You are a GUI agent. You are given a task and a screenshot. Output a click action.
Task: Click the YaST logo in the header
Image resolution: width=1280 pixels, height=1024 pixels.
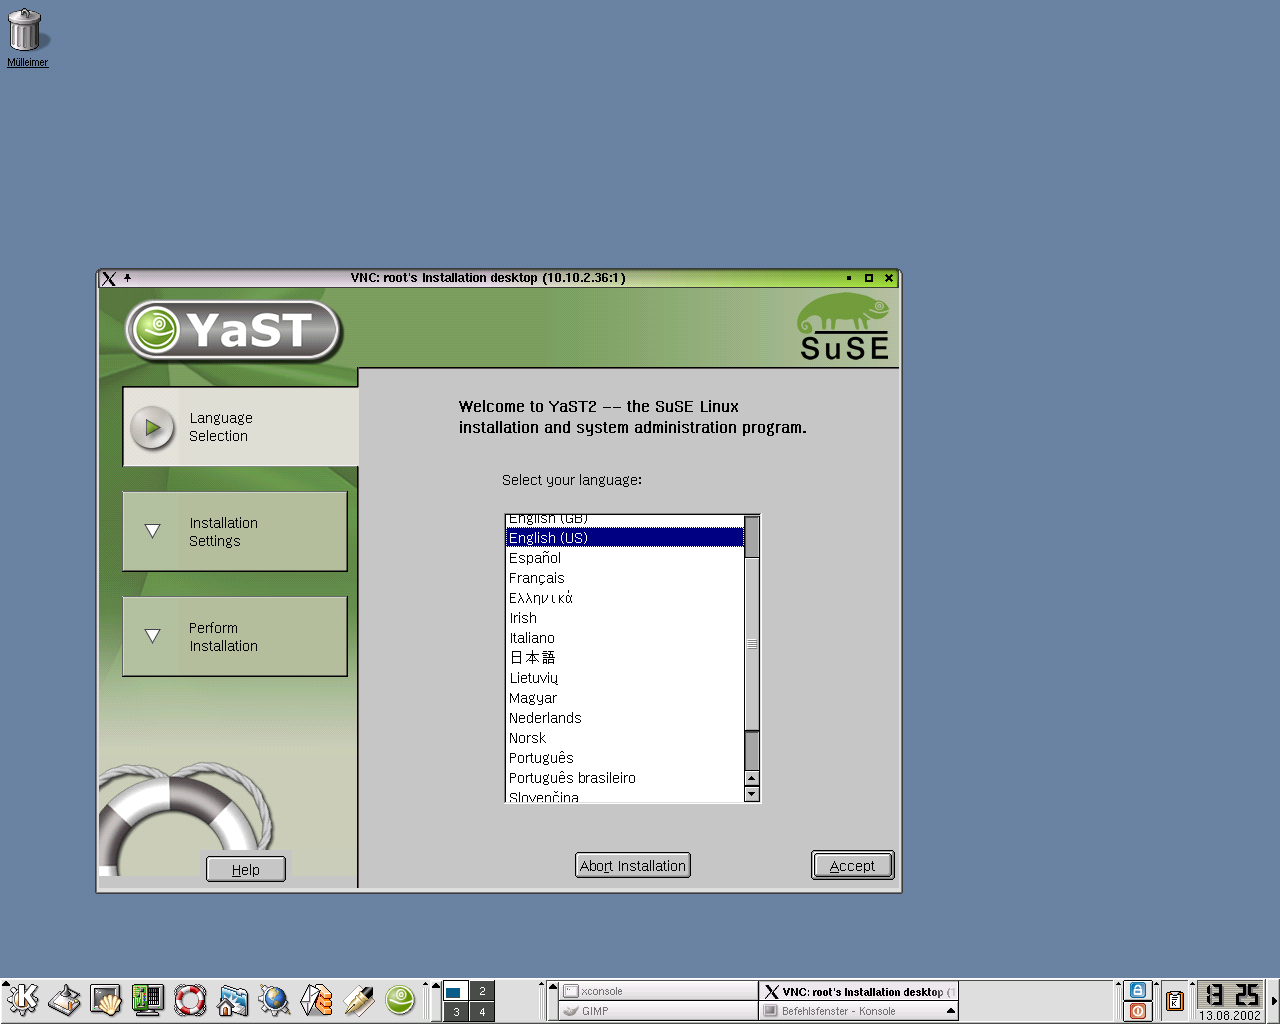(234, 330)
